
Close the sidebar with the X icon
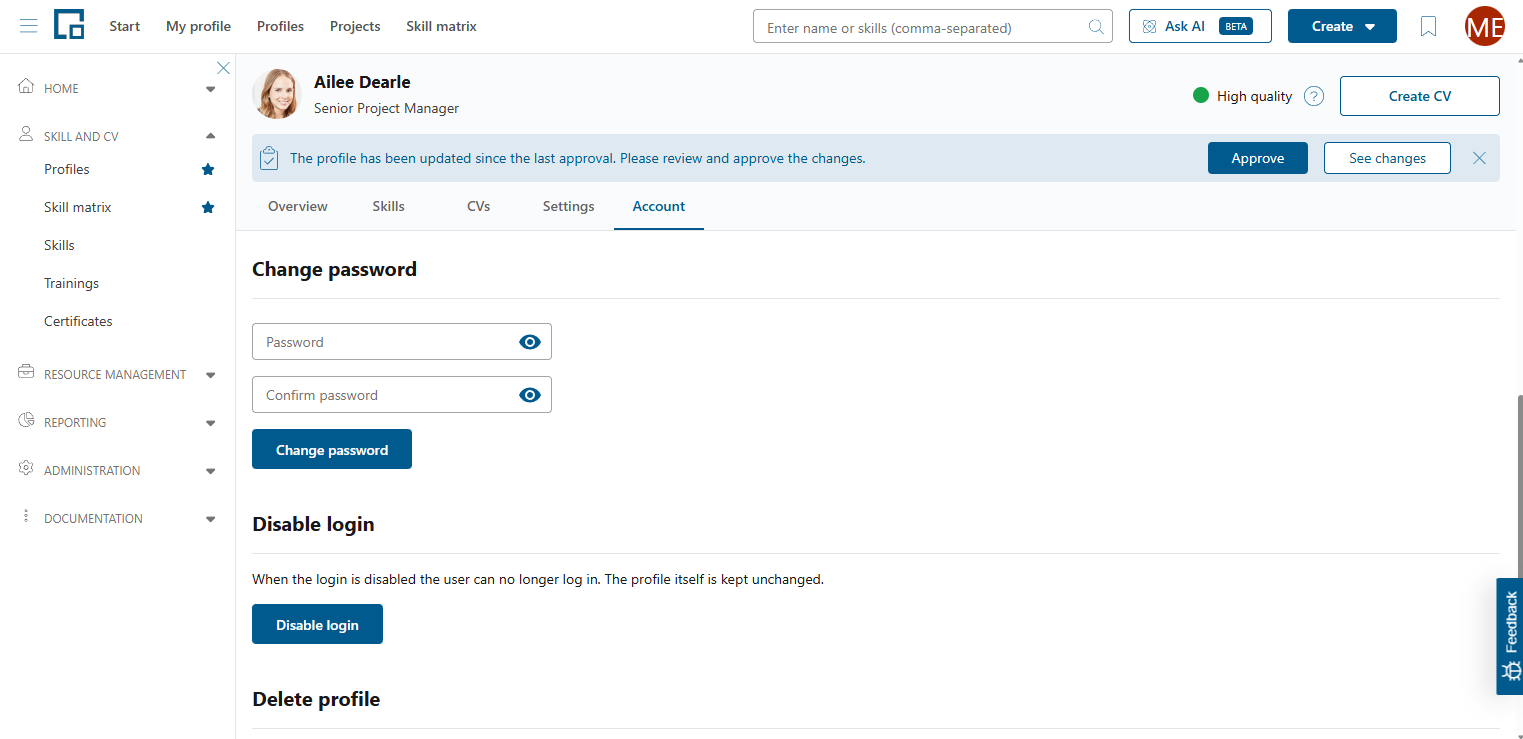click(x=223, y=68)
